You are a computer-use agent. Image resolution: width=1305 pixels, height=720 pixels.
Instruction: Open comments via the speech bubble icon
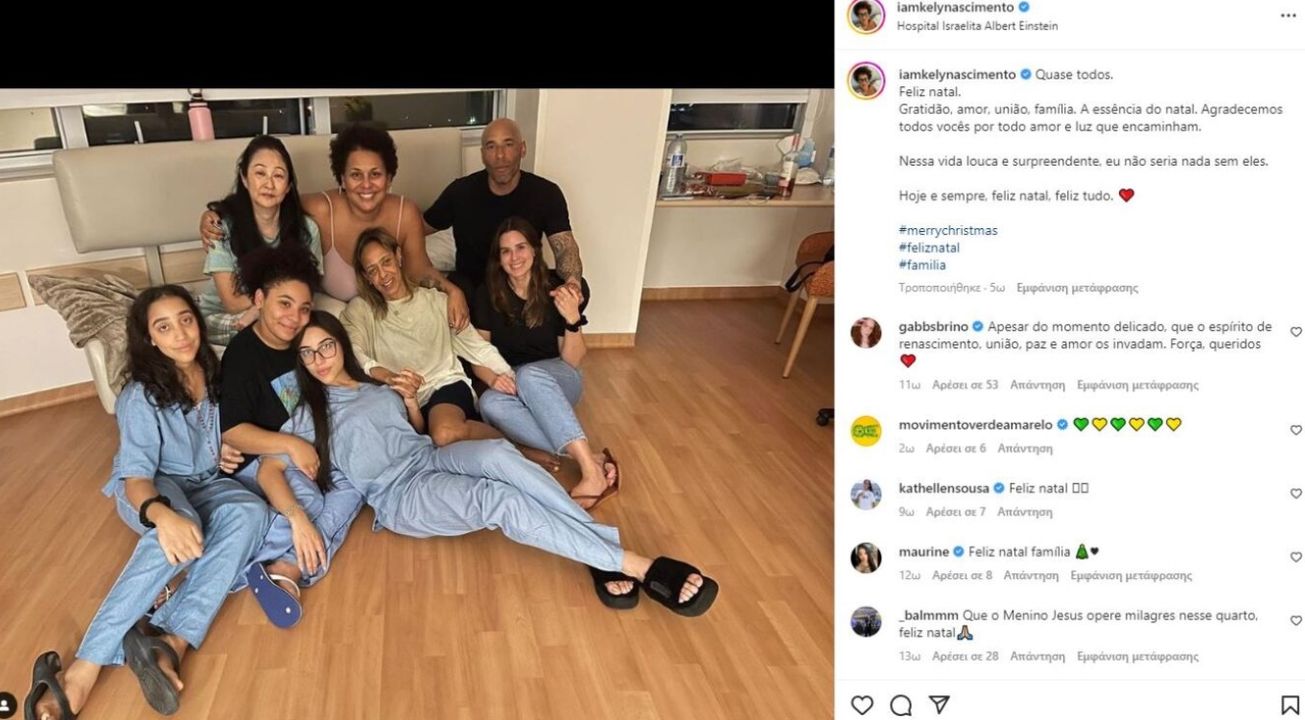(x=900, y=705)
